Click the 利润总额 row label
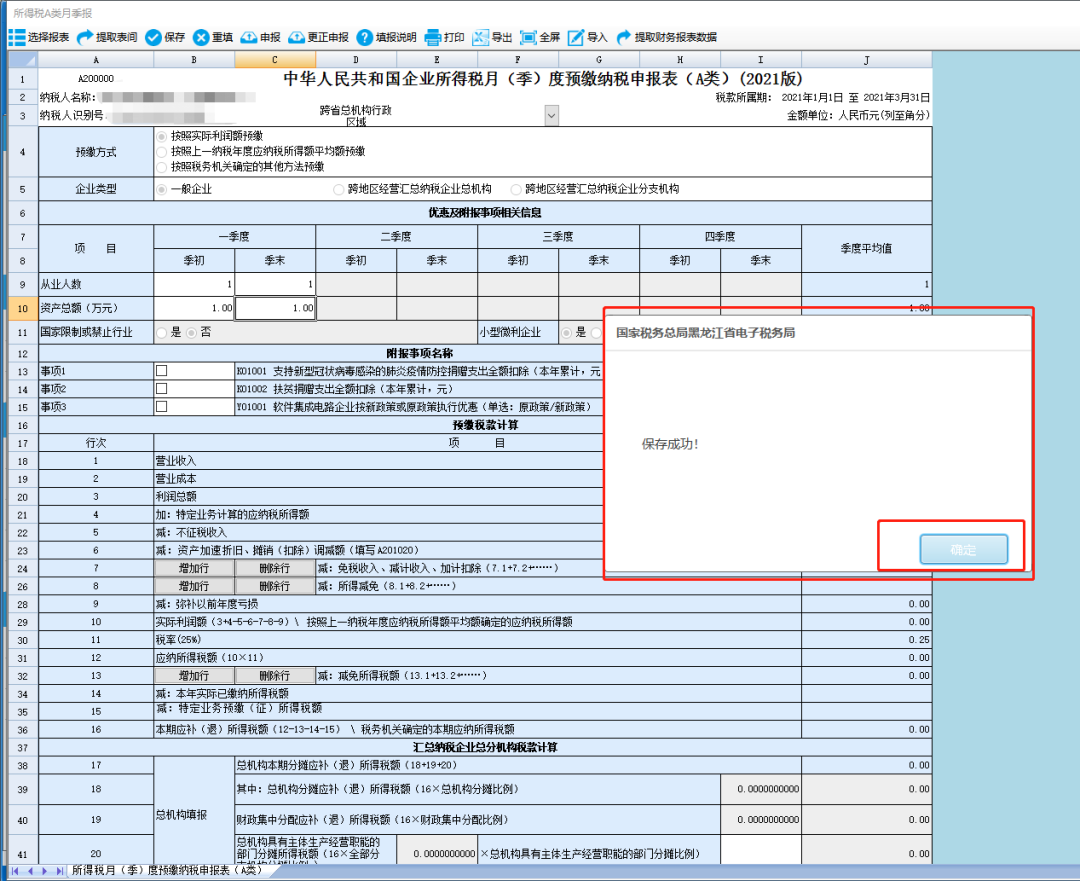1080x881 pixels. point(176,497)
